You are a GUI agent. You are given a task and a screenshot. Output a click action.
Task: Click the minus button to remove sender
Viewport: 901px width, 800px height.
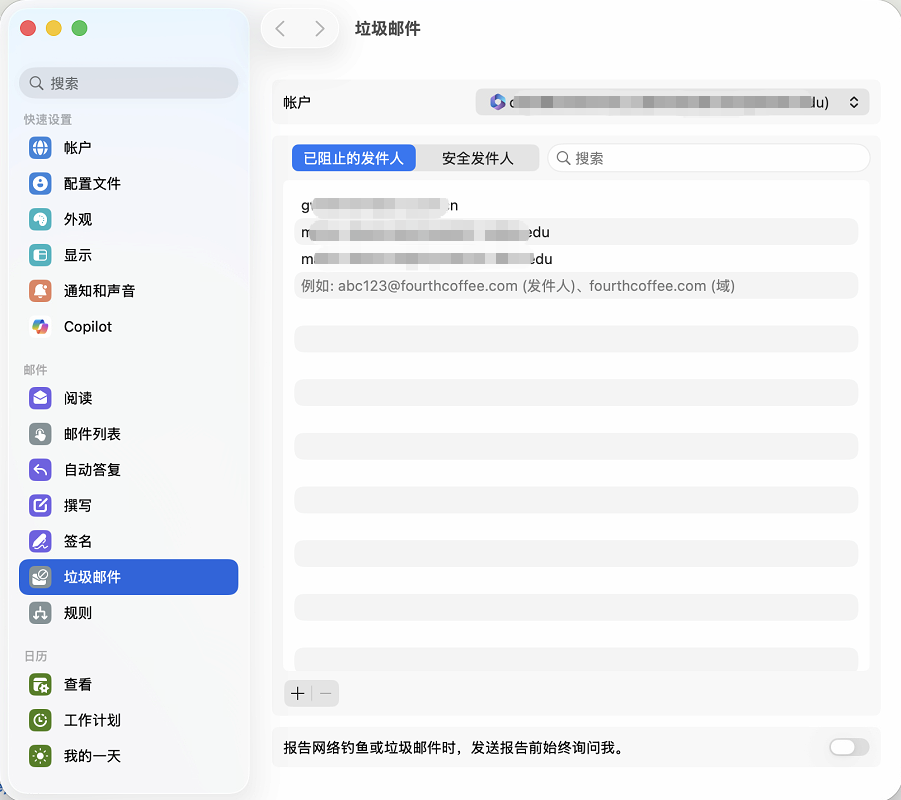325,693
